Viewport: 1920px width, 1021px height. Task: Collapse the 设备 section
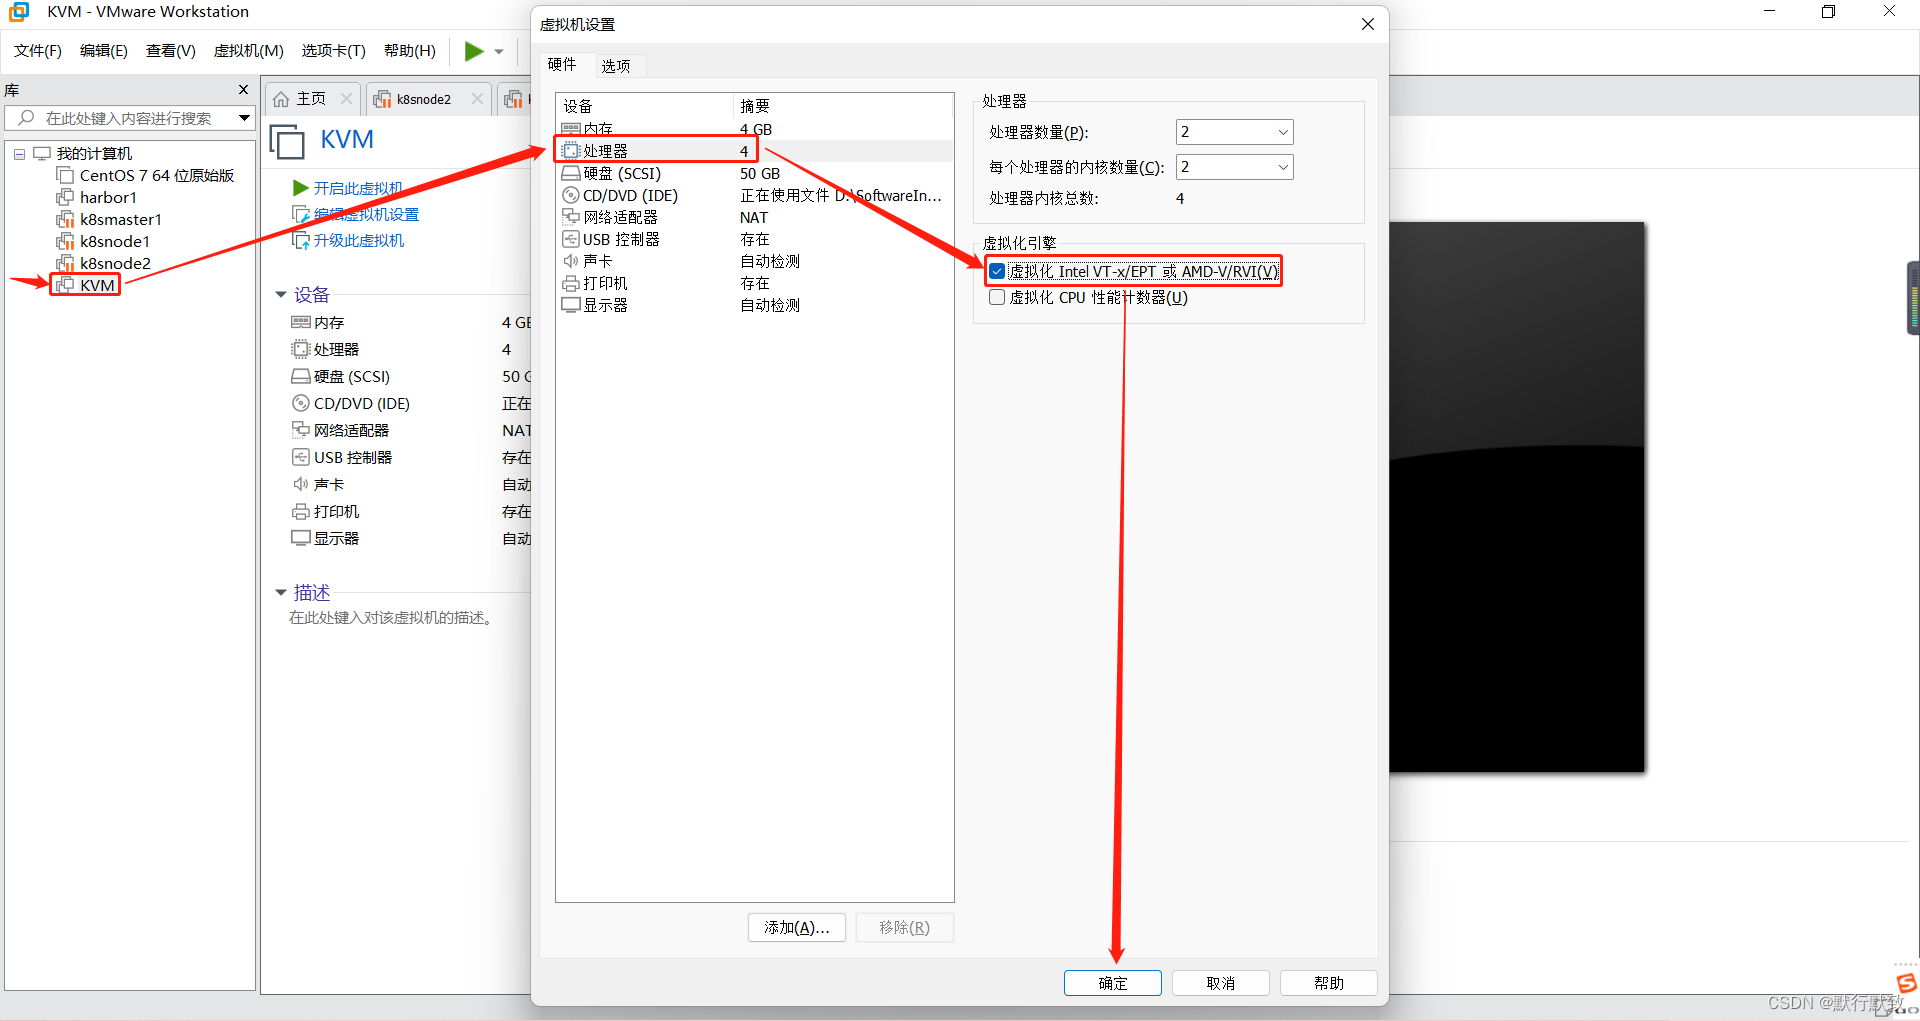click(281, 295)
